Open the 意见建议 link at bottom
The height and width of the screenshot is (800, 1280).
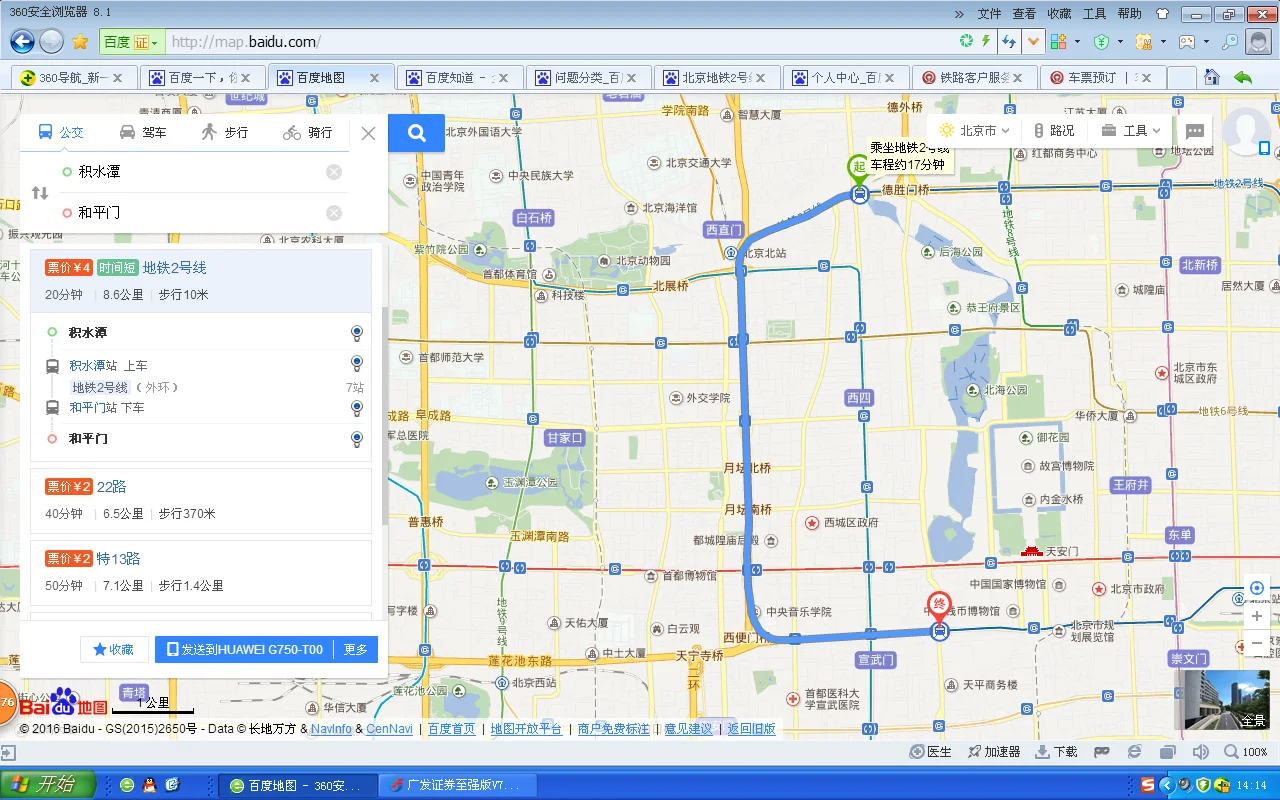[x=687, y=728]
